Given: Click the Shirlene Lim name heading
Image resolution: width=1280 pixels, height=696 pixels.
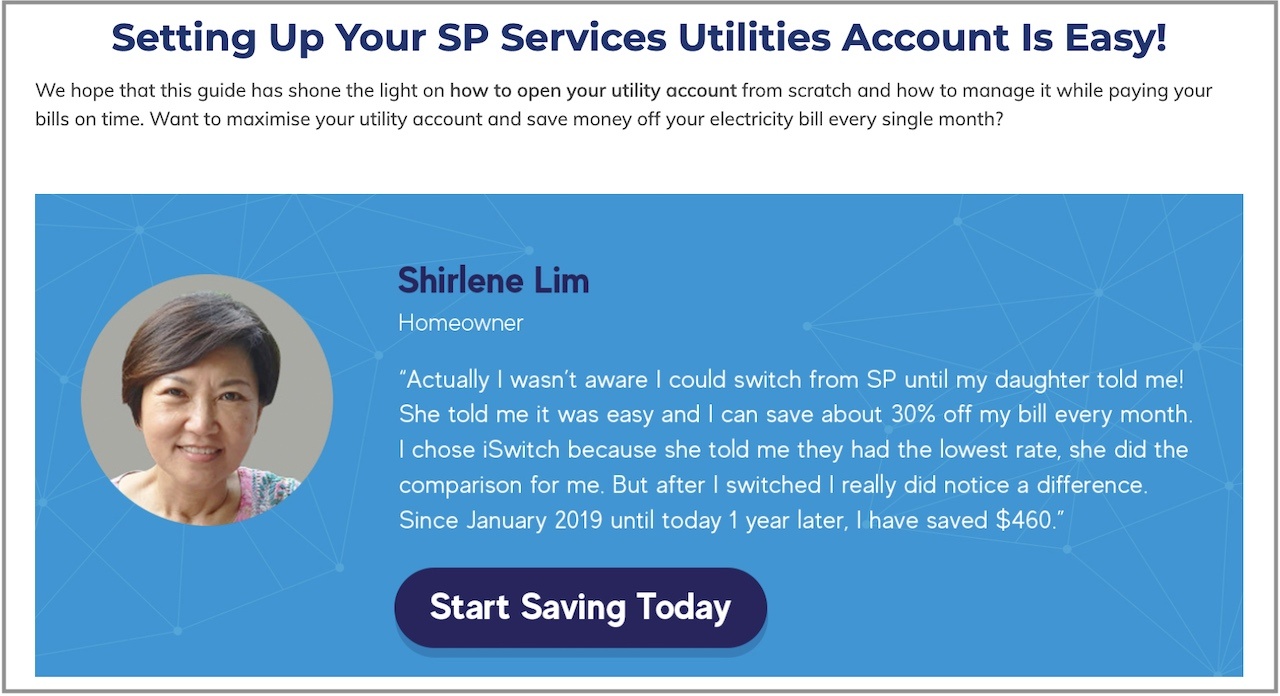Looking at the screenshot, I should (x=493, y=280).
